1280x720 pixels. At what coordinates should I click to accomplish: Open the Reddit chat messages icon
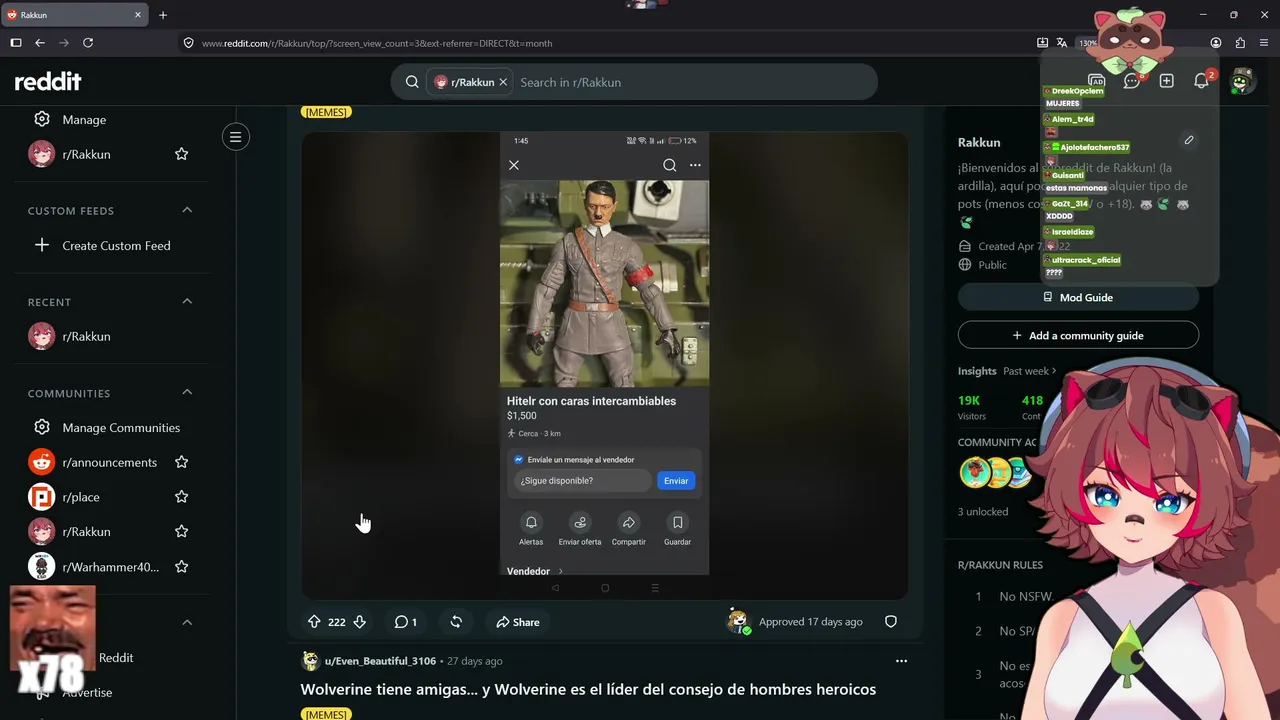click(x=1131, y=81)
